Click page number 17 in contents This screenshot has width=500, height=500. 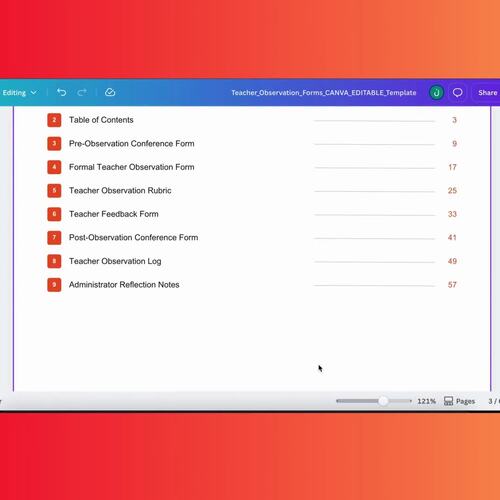[452, 167]
